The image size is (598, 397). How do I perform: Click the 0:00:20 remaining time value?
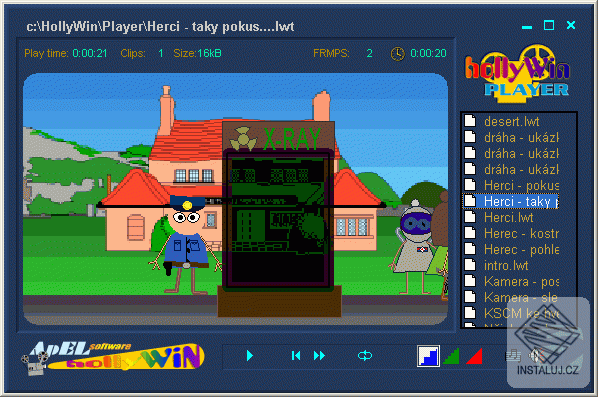428,53
